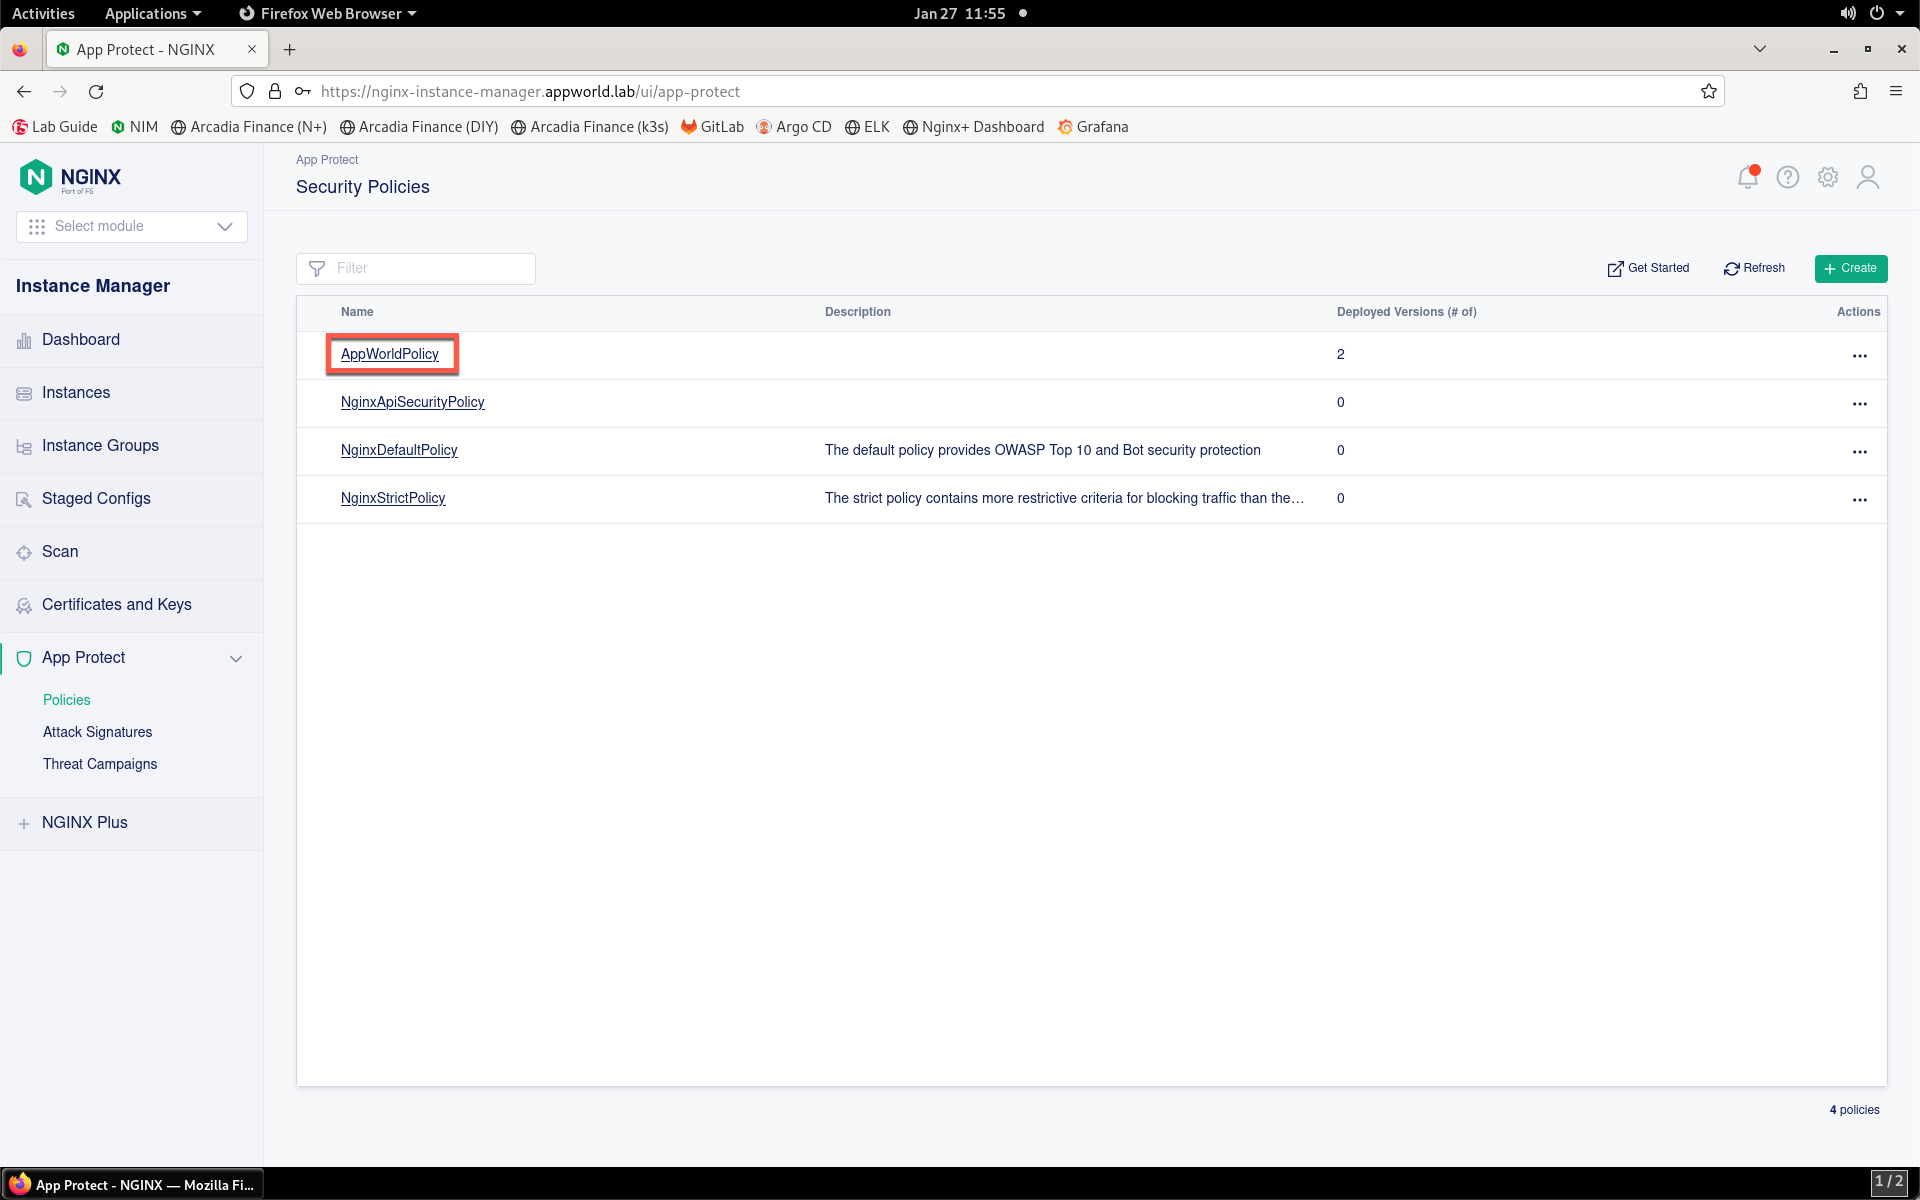Click the NGINX logo in sidebar
Screen dimensions: 1920x1200
70,177
